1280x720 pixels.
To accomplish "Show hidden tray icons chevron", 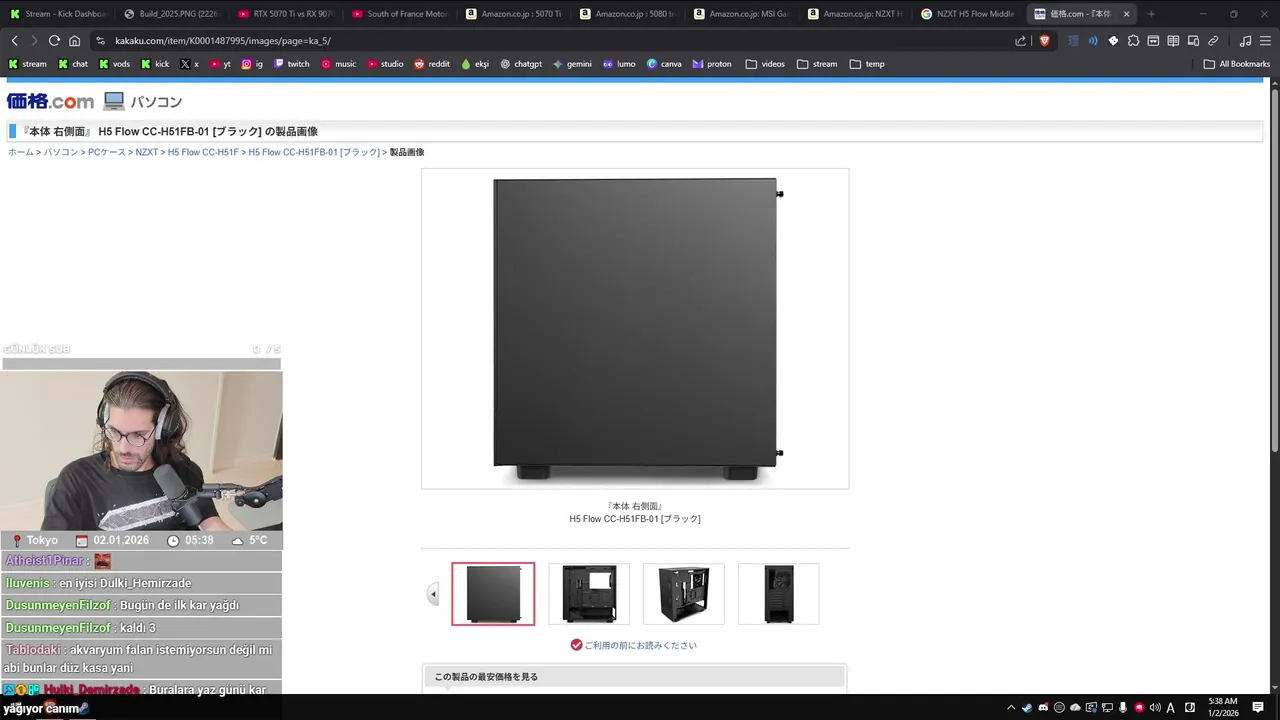I will coord(1011,707).
